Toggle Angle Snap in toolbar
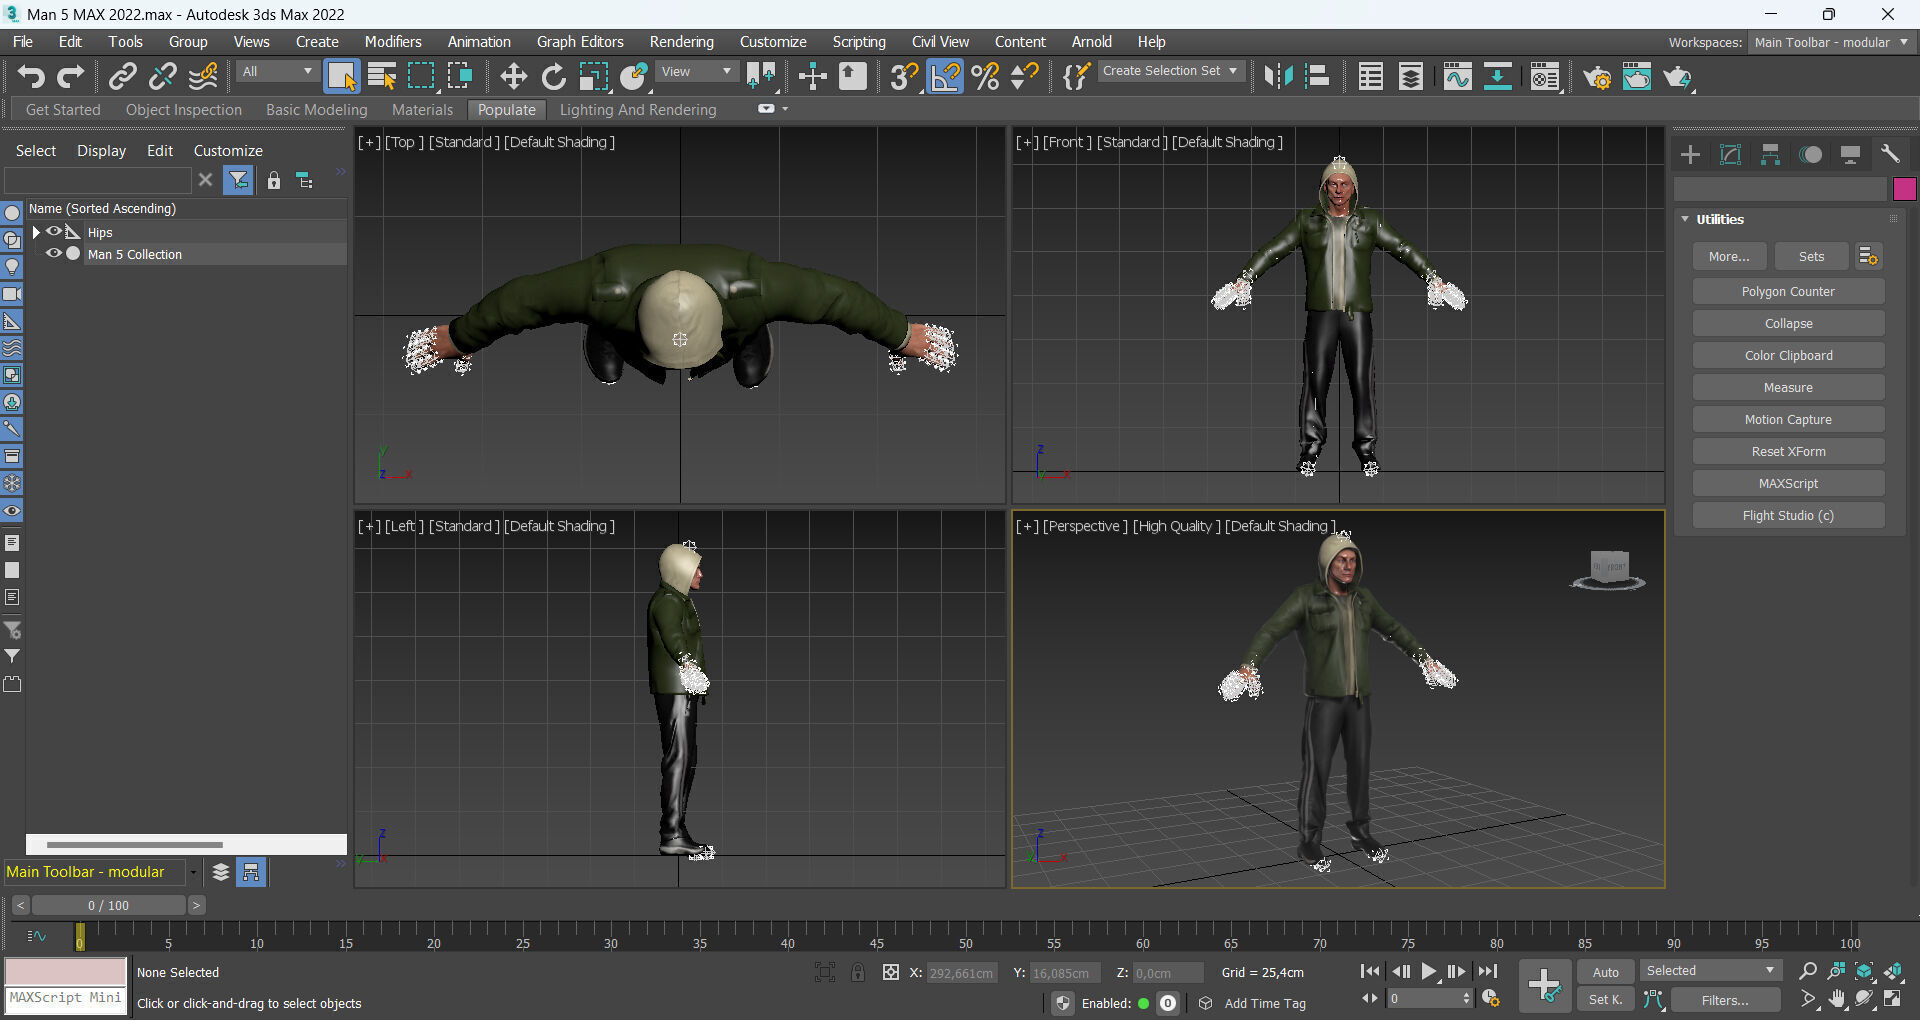 pyautogui.click(x=944, y=77)
